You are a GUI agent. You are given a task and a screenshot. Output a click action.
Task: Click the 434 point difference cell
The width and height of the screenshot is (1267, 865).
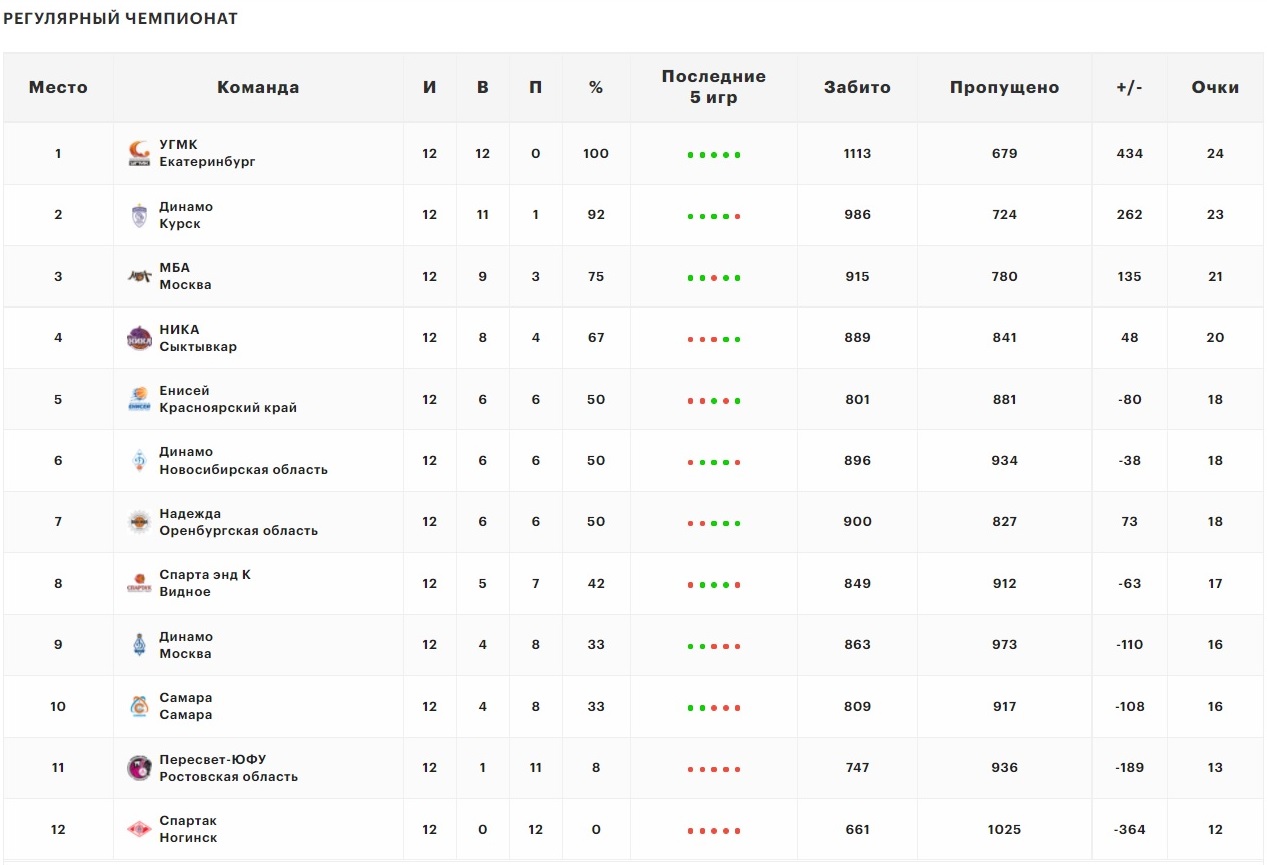pos(1129,154)
